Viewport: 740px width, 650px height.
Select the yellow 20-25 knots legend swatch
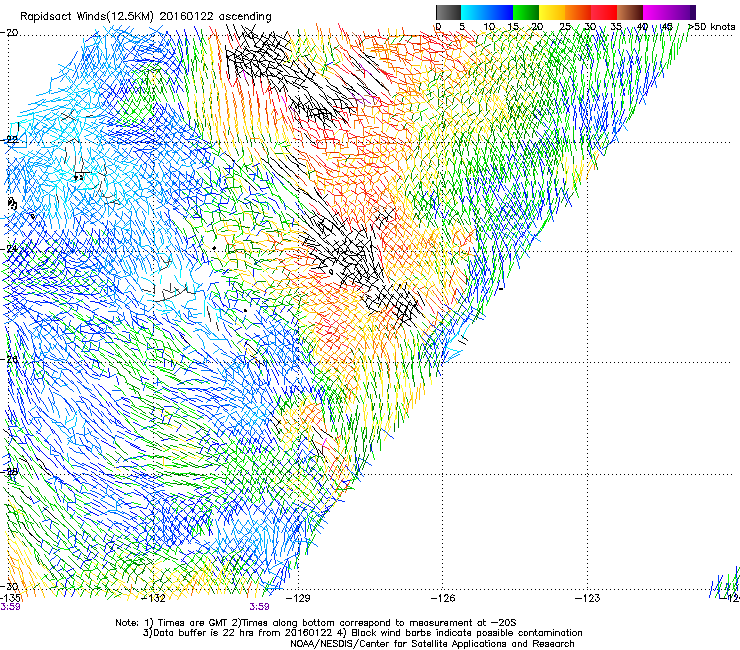coord(552,12)
